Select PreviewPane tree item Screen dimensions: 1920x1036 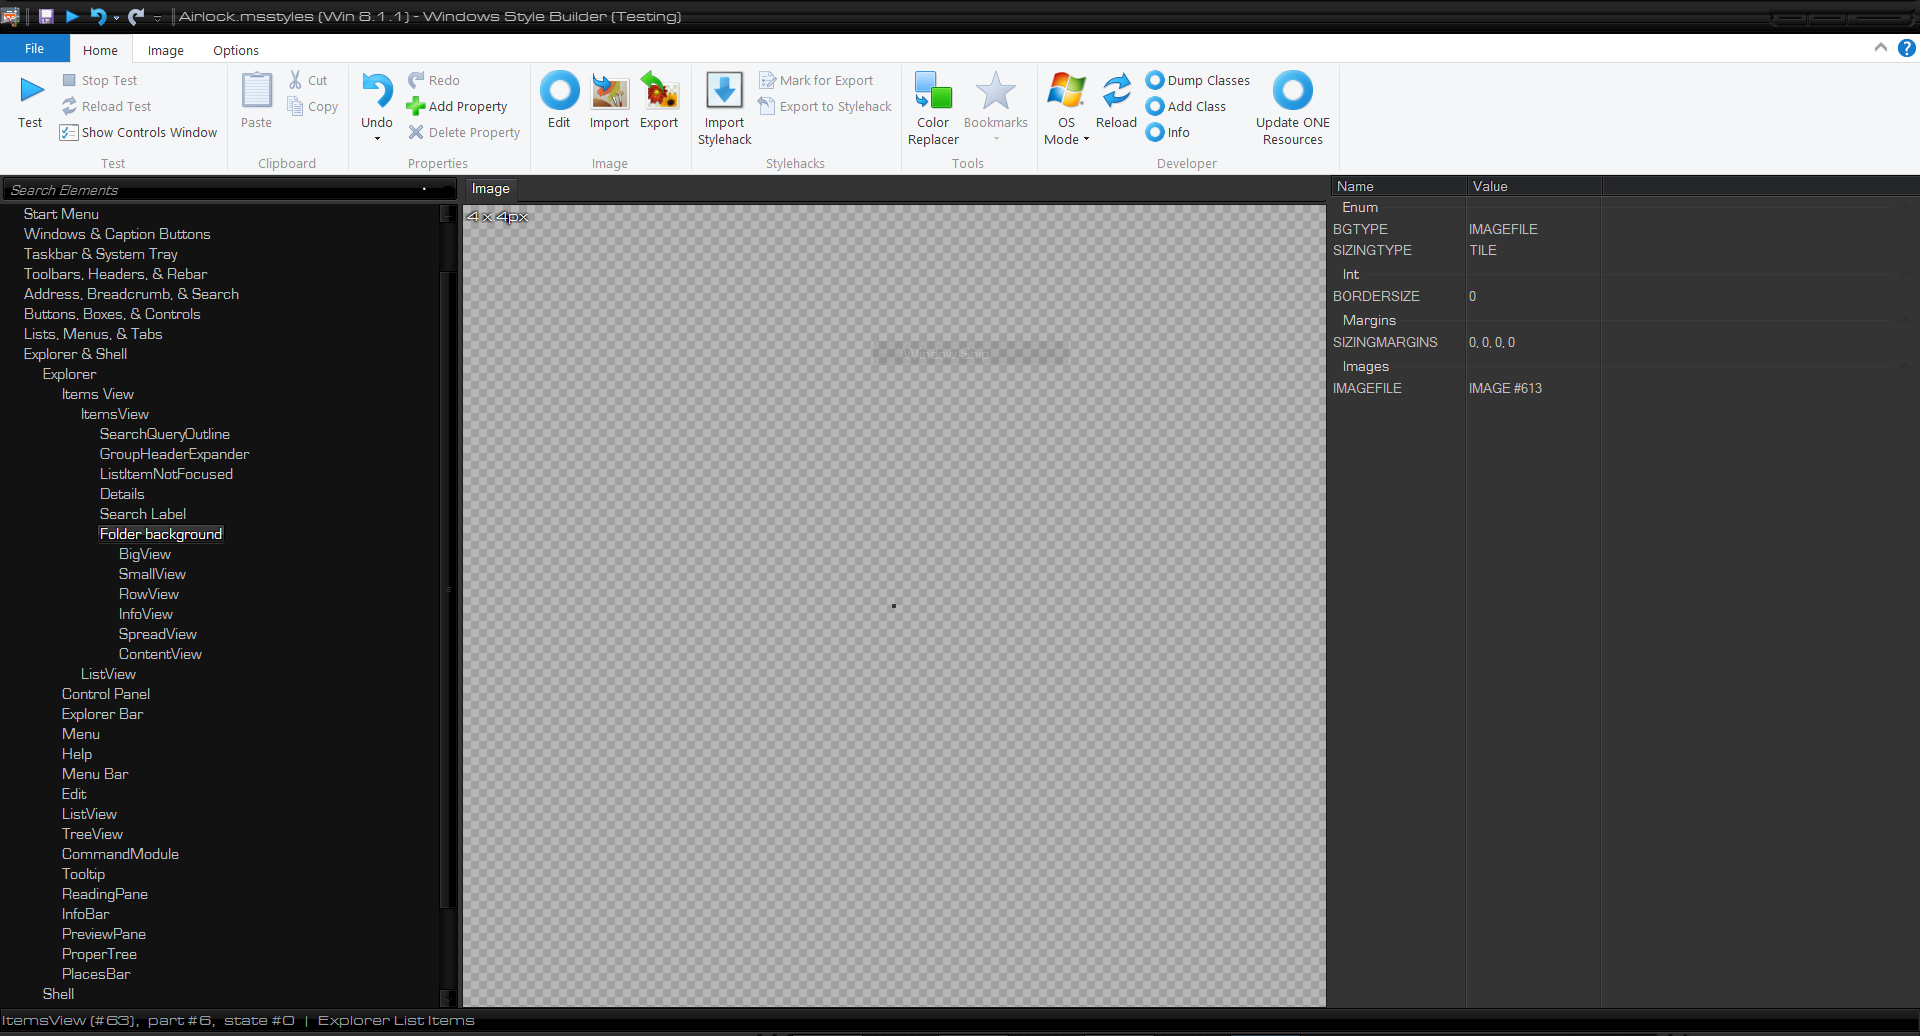tap(104, 934)
